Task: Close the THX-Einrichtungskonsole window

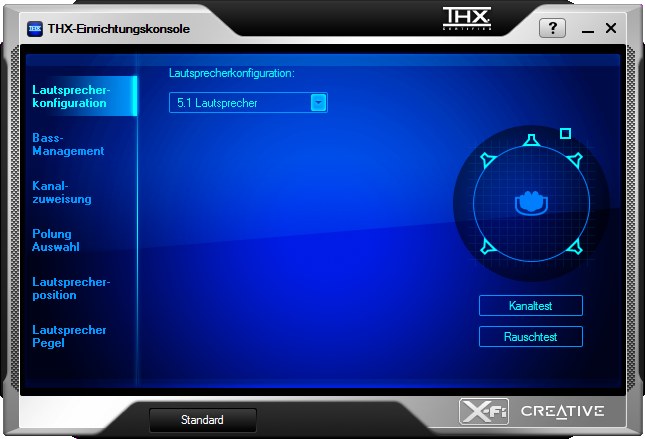Action: 611,28
